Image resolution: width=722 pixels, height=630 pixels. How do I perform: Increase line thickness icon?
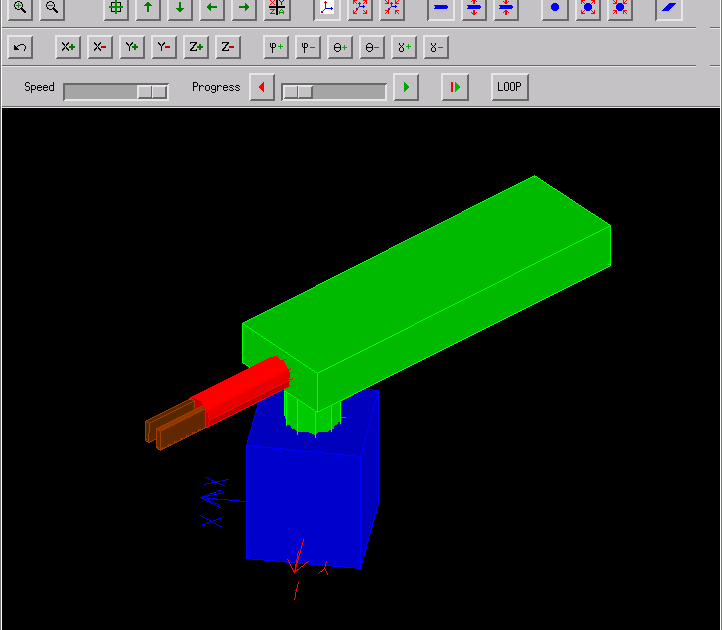coord(474,8)
